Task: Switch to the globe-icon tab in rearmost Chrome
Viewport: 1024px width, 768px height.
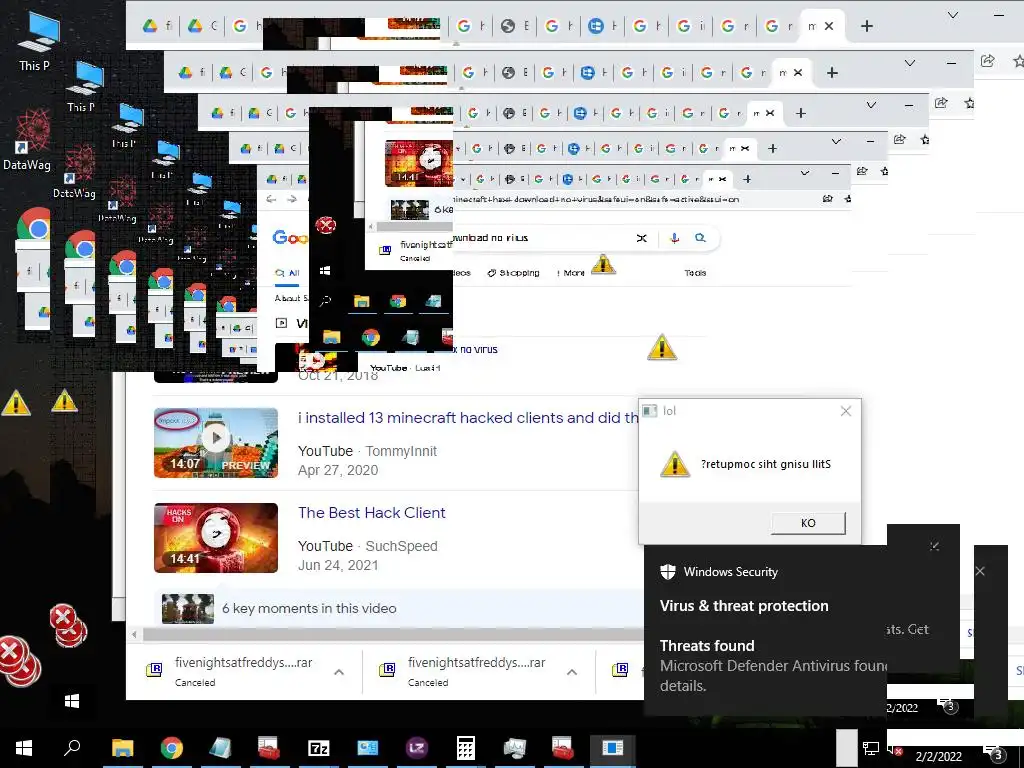Action: (x=515, y=26)
